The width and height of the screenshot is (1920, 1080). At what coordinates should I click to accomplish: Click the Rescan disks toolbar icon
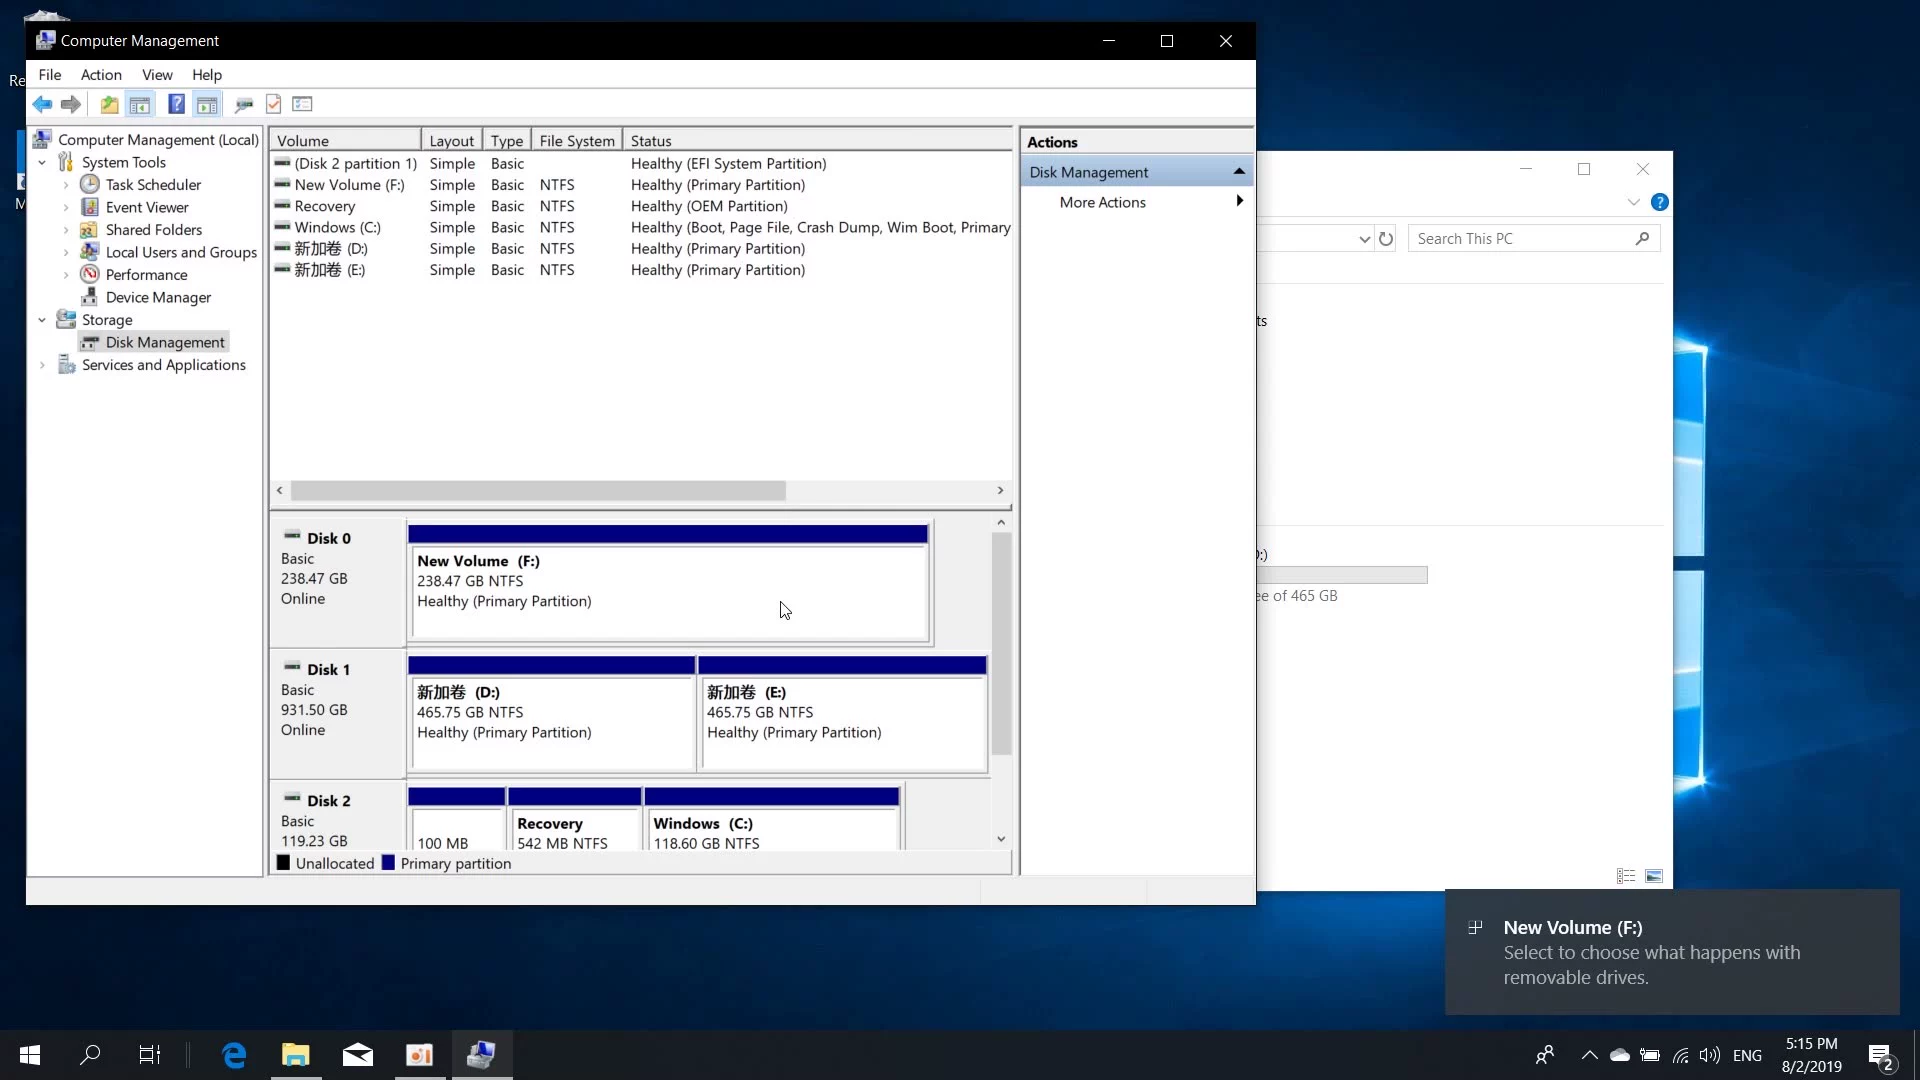point(243,104)
